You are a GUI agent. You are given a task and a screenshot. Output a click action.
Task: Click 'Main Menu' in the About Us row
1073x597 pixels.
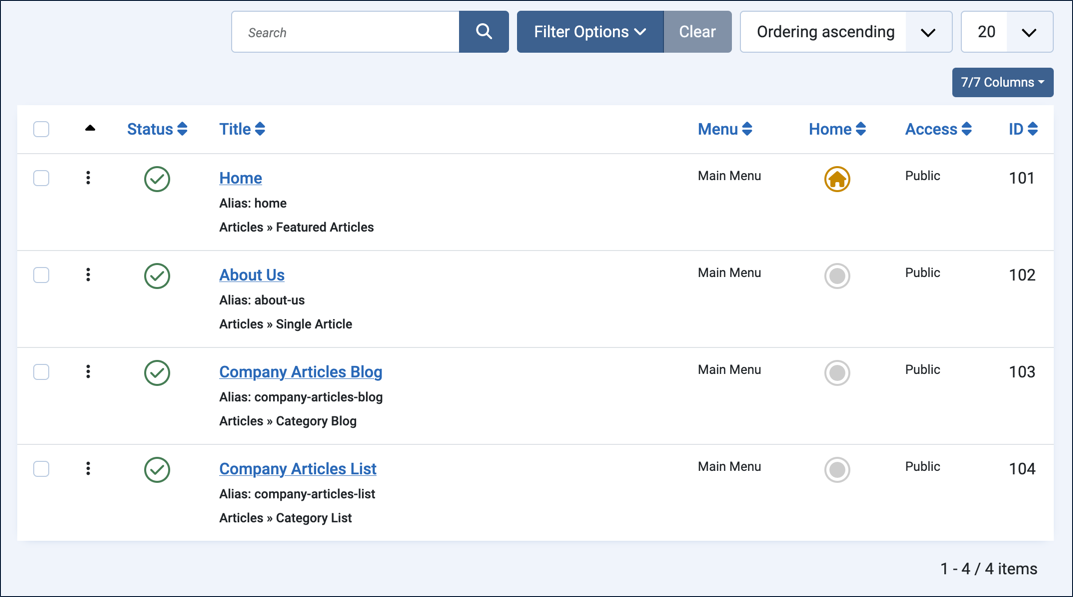pos(729,272)
